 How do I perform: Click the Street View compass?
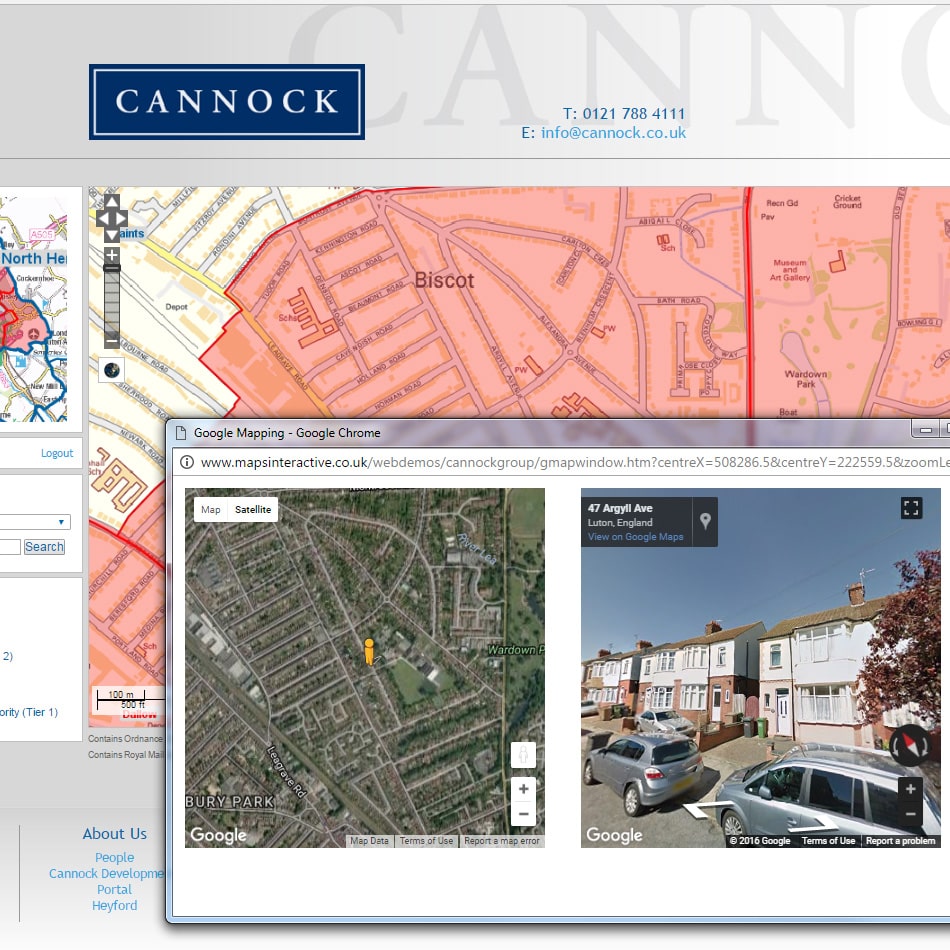pos(910,745)
